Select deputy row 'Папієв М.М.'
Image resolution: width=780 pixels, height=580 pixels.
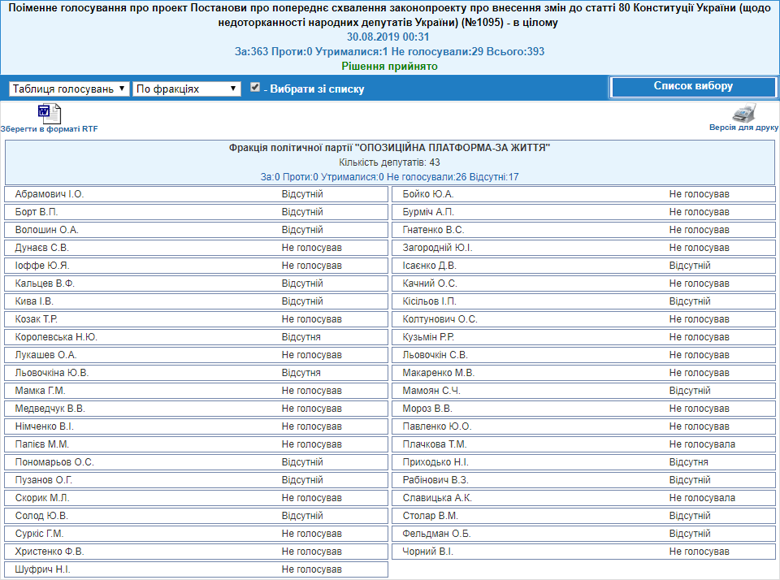coord(196,445)
